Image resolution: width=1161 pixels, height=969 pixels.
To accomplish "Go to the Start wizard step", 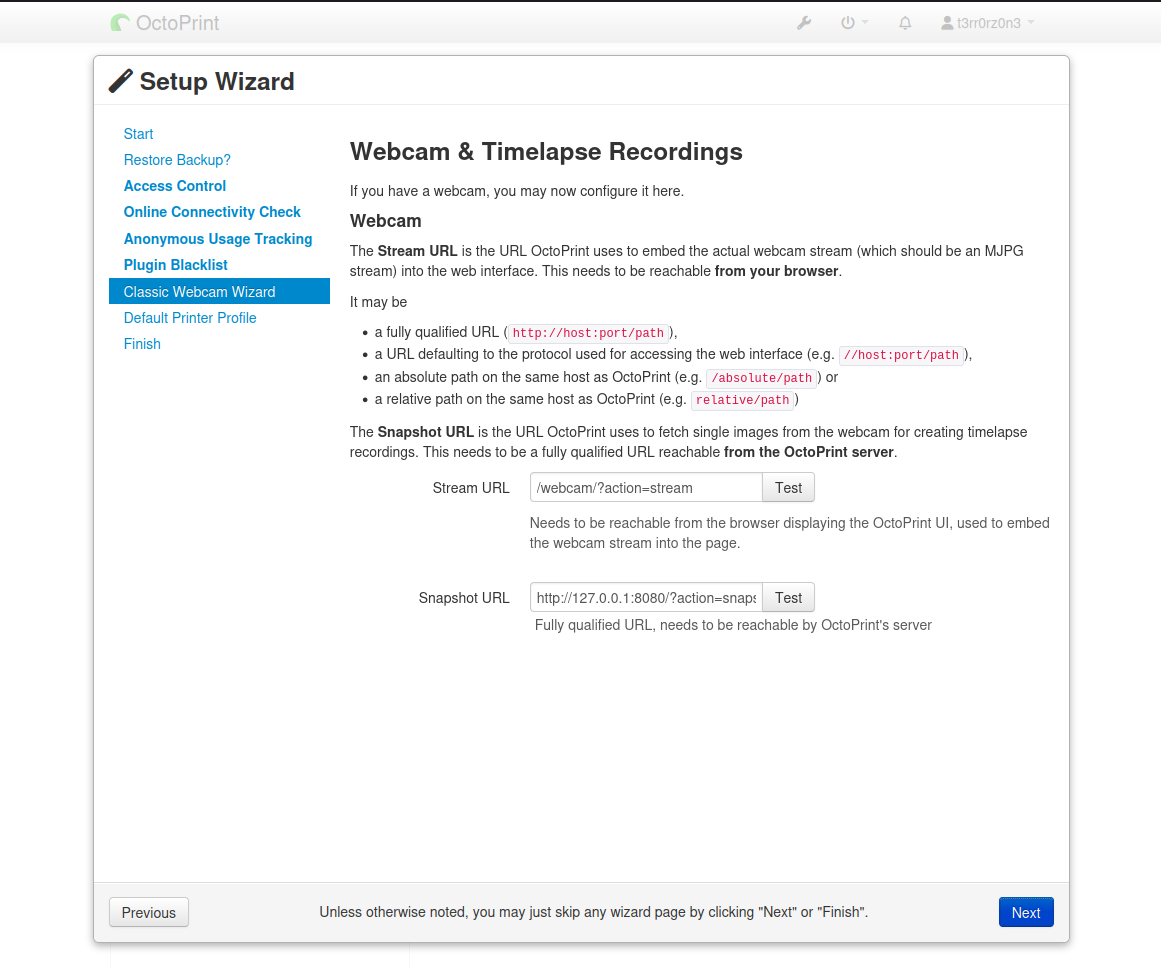I will [138, 134].
